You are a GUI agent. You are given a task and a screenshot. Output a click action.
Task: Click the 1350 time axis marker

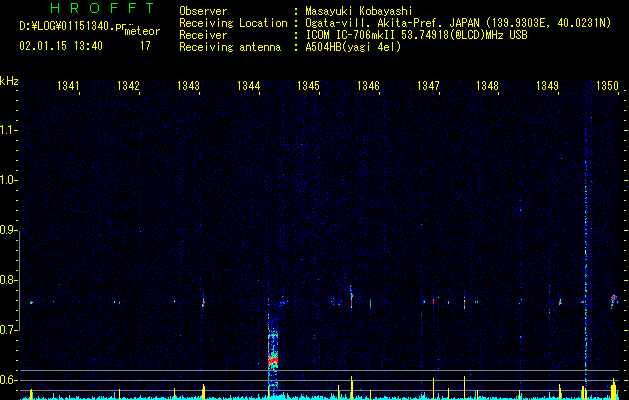pos(607,86)
